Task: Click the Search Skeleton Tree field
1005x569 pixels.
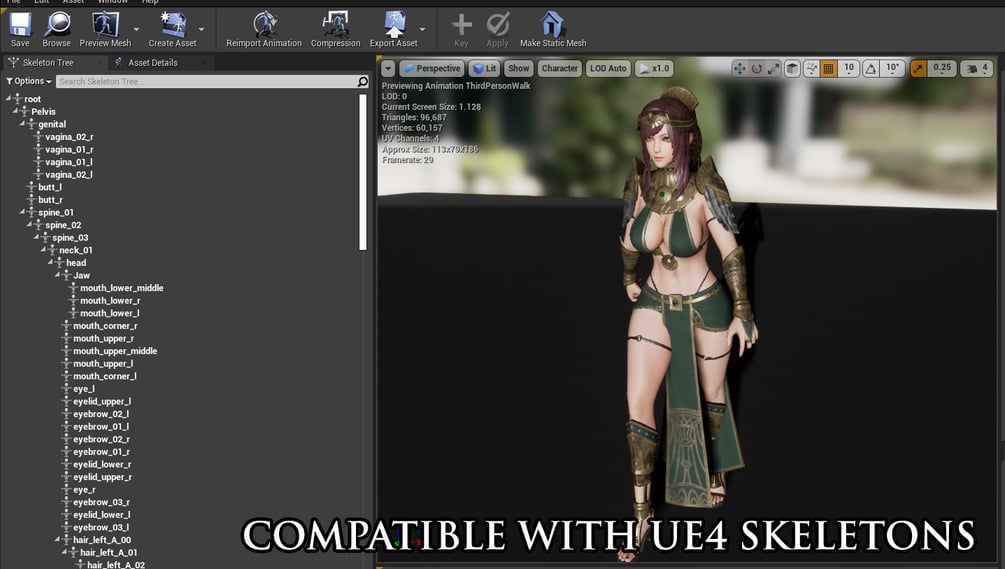Action: pyautogui.click(x=206, y=81)
